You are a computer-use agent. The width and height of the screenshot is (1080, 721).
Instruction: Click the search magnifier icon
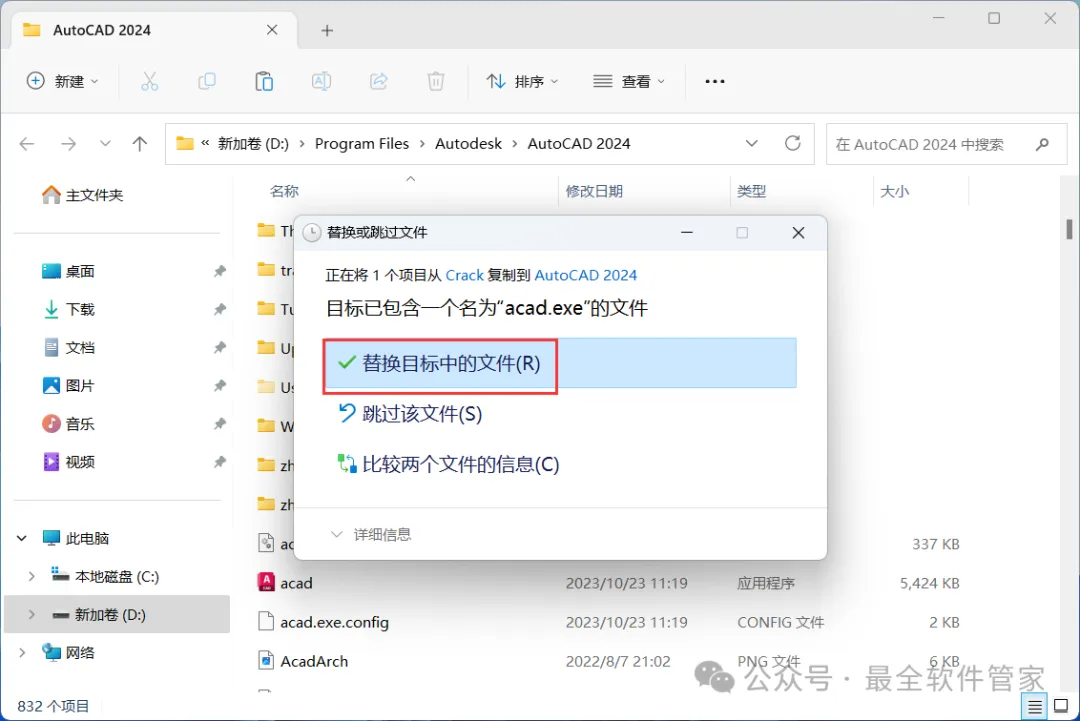(1042, 144)
